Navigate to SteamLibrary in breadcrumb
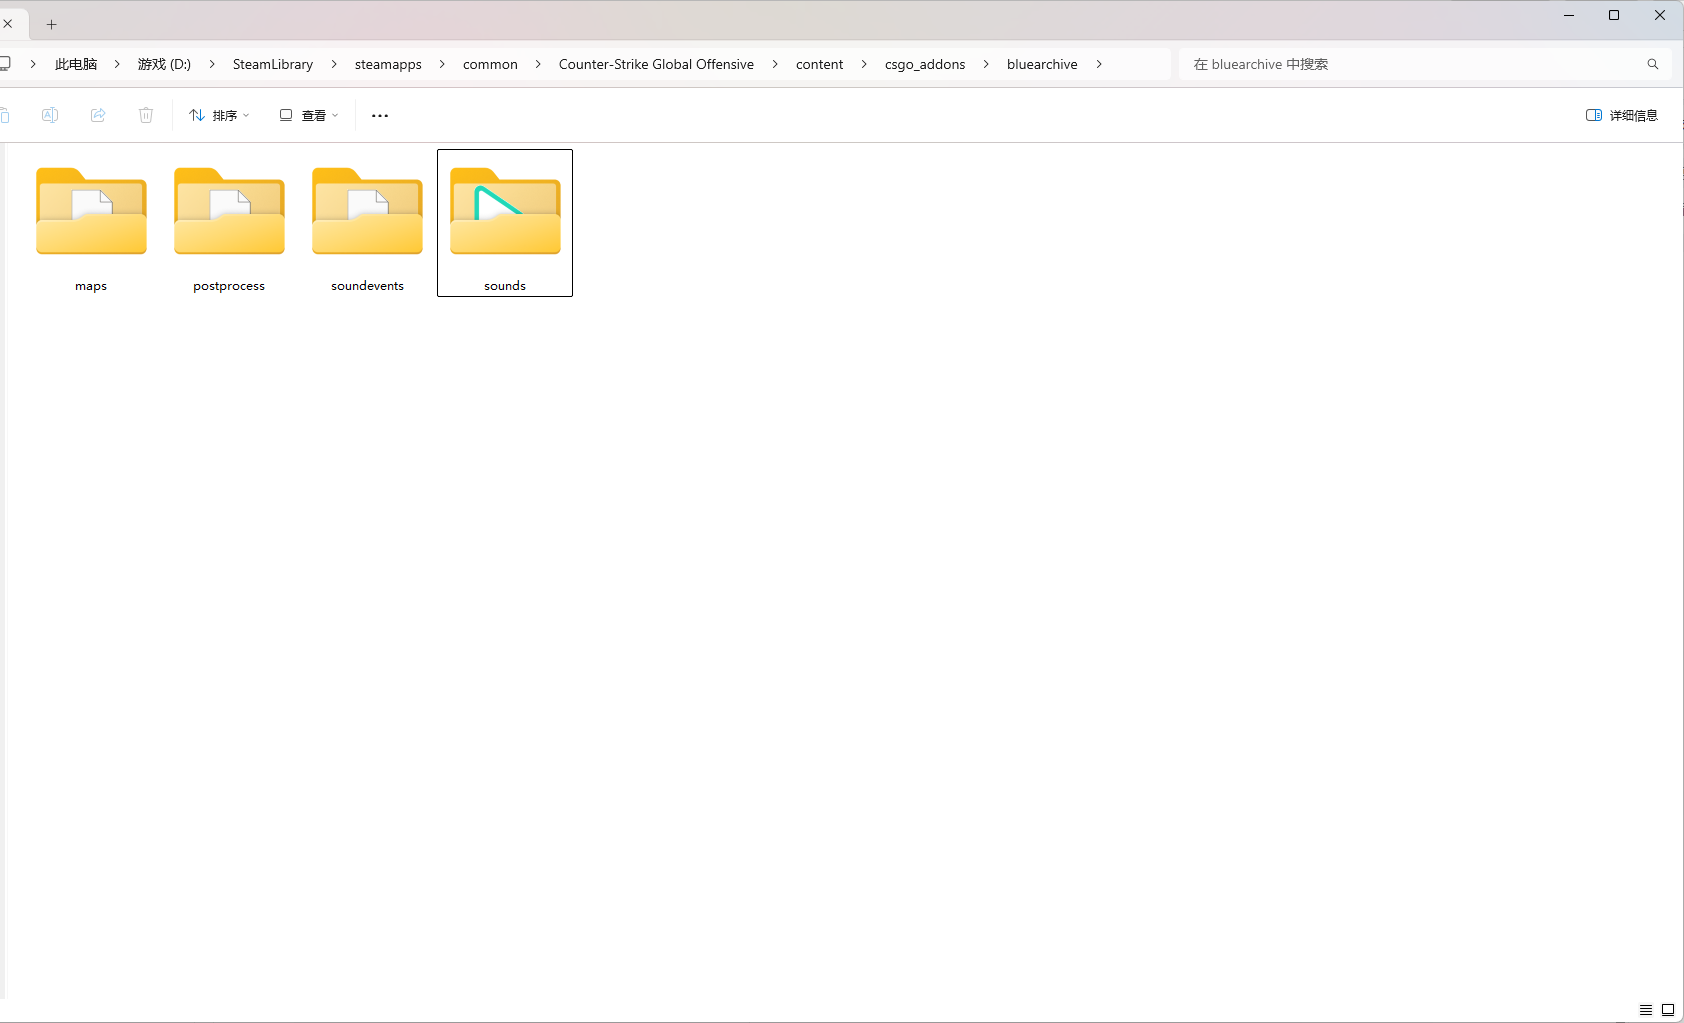The image size is (1684, 1023). [272, 64]
